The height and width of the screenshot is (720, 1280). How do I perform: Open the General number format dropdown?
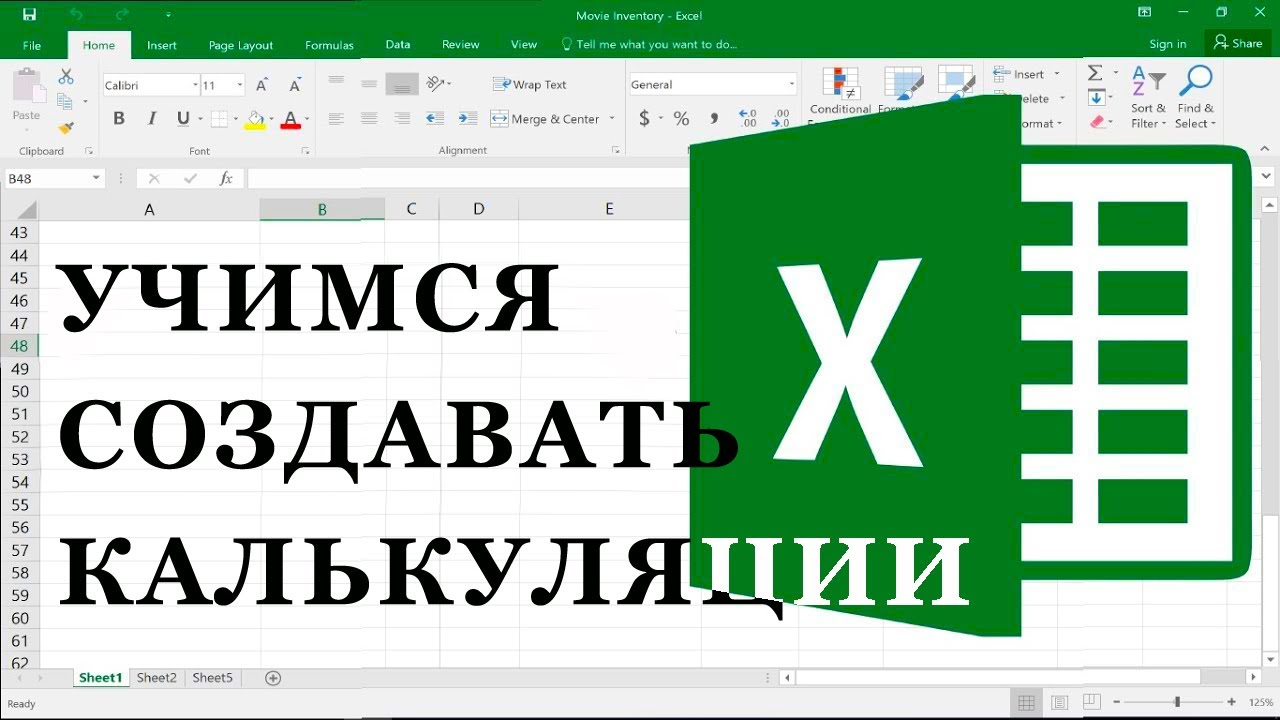(792, 85)
